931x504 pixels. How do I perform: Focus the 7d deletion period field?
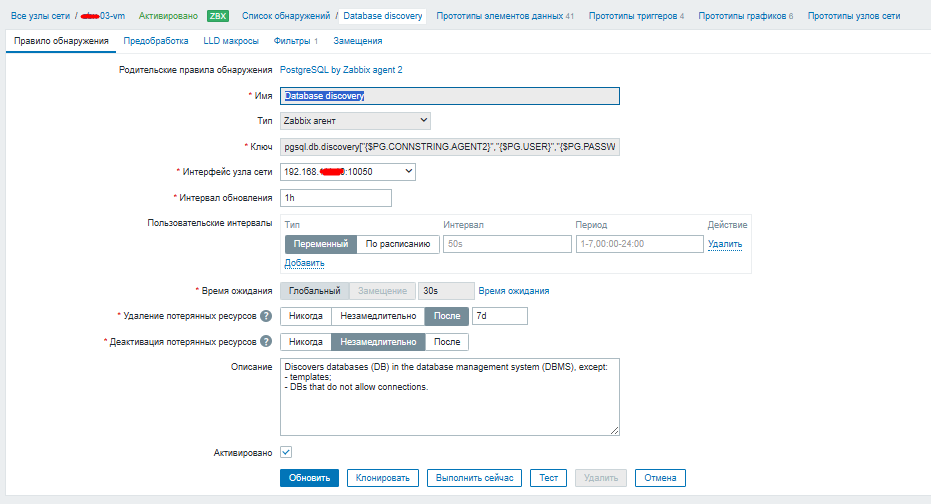pos(499,316)
